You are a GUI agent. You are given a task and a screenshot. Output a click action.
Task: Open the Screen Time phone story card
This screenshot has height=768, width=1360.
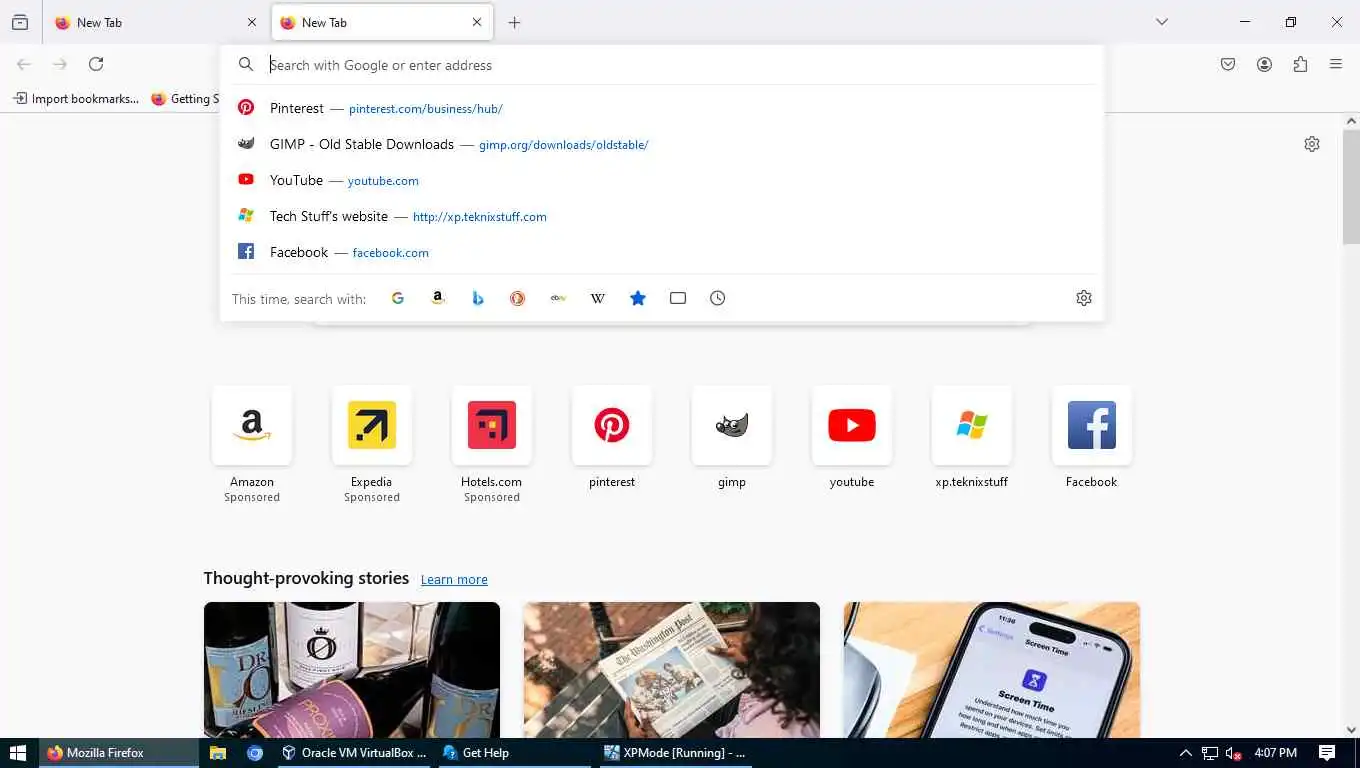click(x=991, y=670)
